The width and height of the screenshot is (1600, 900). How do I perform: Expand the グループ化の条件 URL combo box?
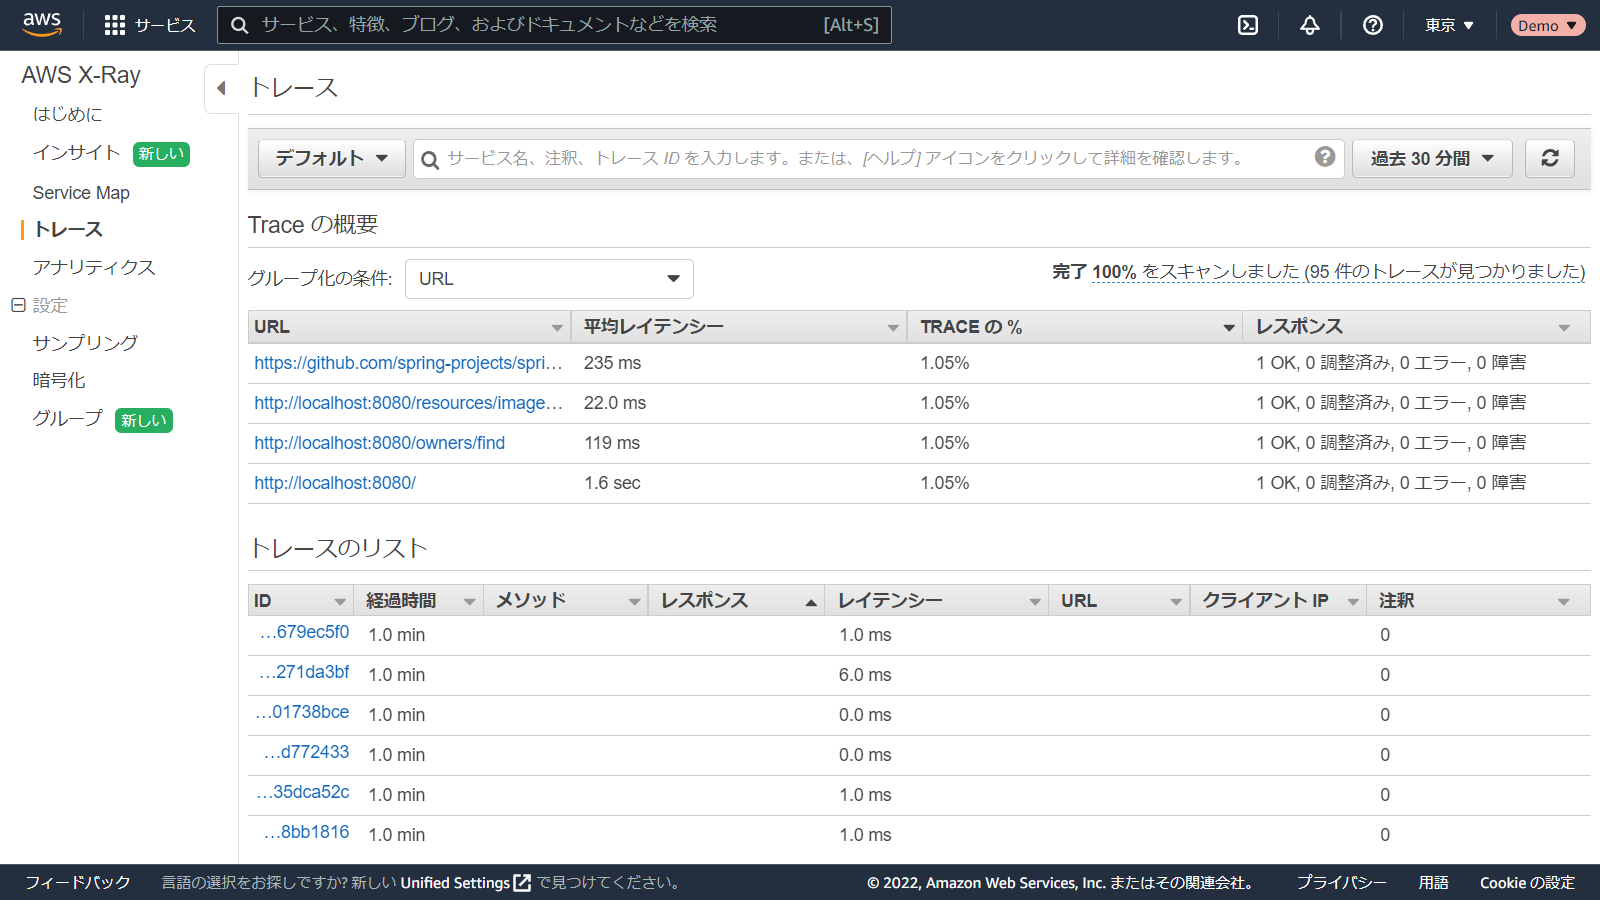click(x=549, y=279)
